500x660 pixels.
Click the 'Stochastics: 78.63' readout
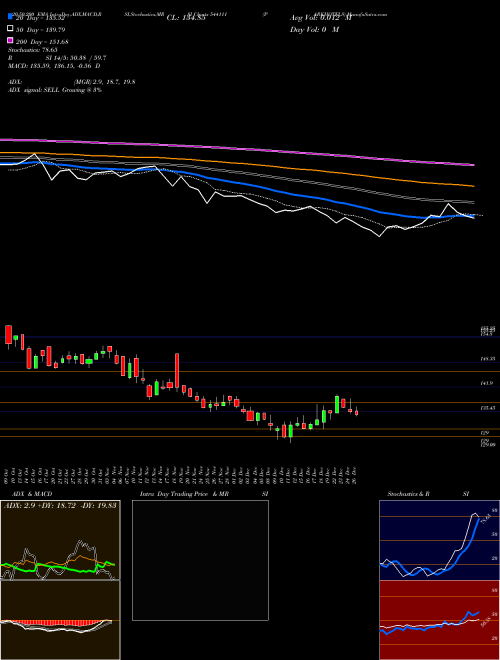33,50
